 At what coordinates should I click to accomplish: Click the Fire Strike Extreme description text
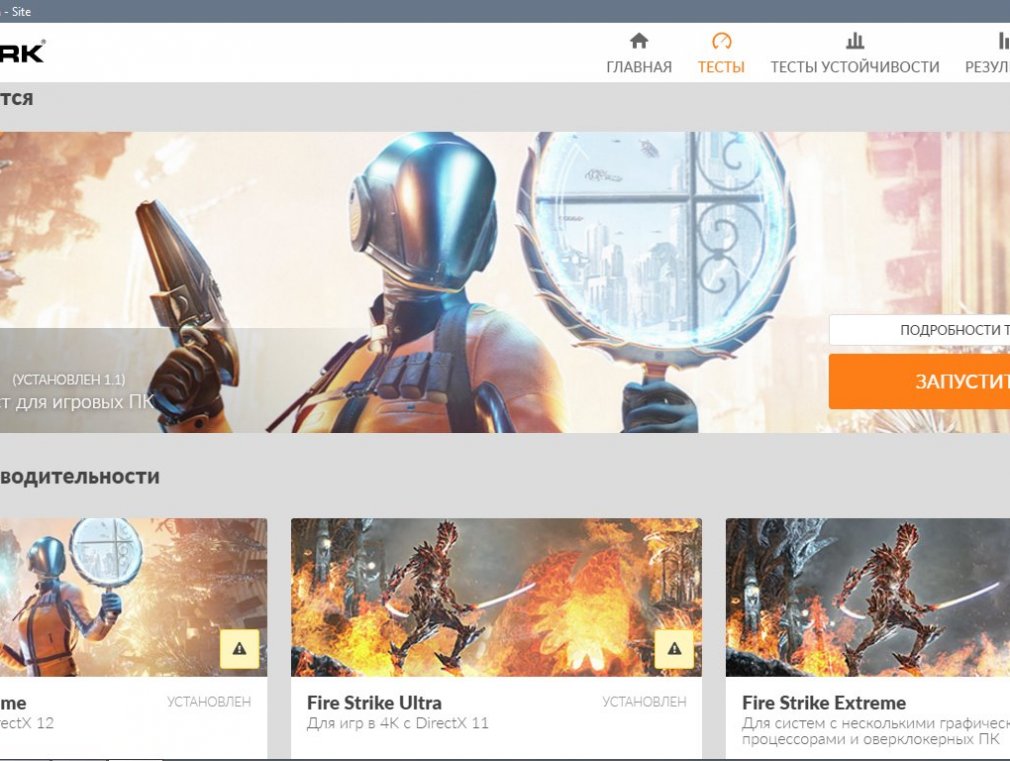876,731
